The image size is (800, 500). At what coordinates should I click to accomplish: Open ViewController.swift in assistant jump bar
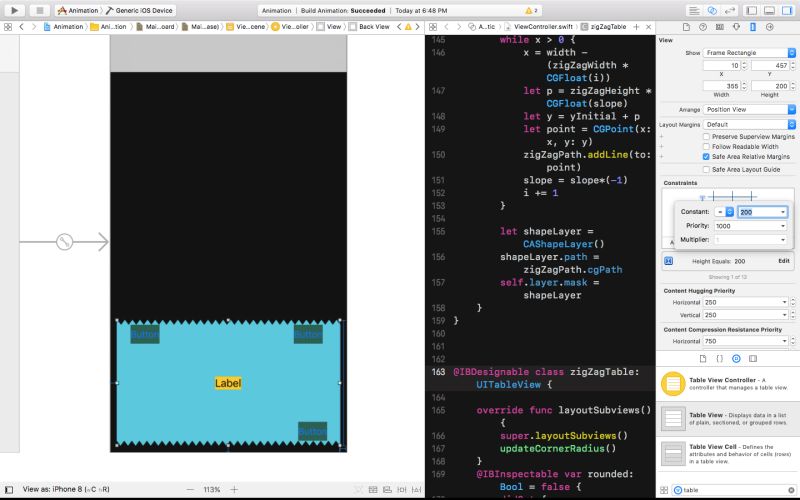pyautogui.click(x=539, y=27)
